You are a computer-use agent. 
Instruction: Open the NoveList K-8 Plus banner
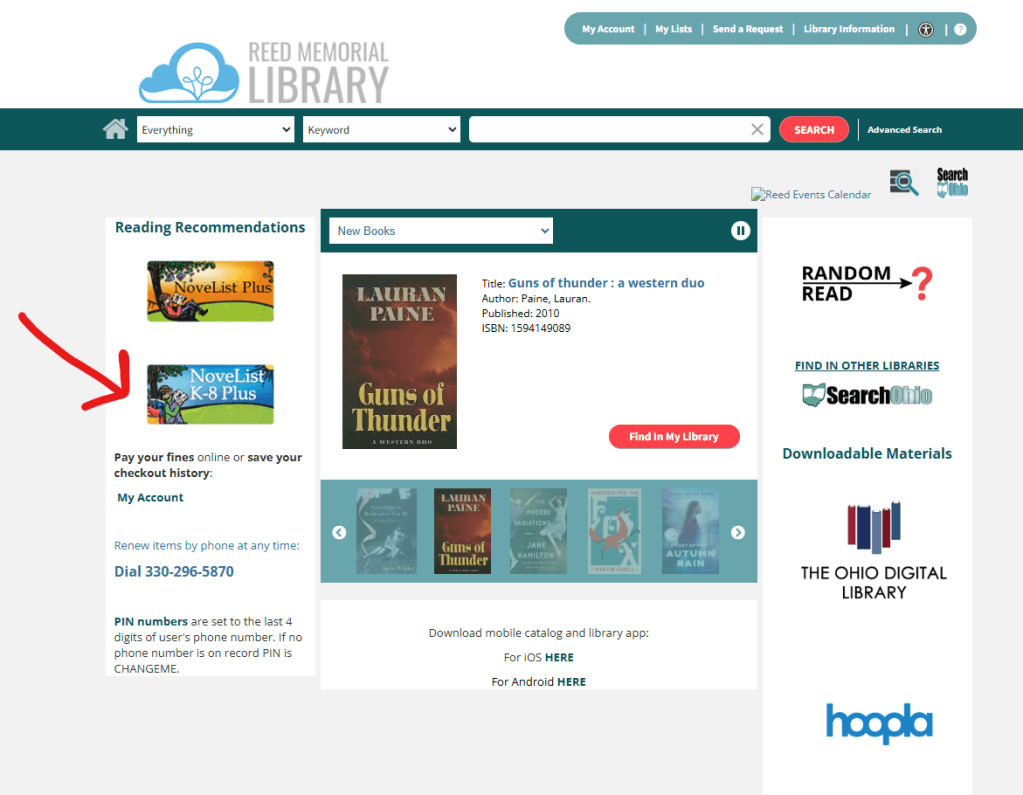[x=210, y=394]
